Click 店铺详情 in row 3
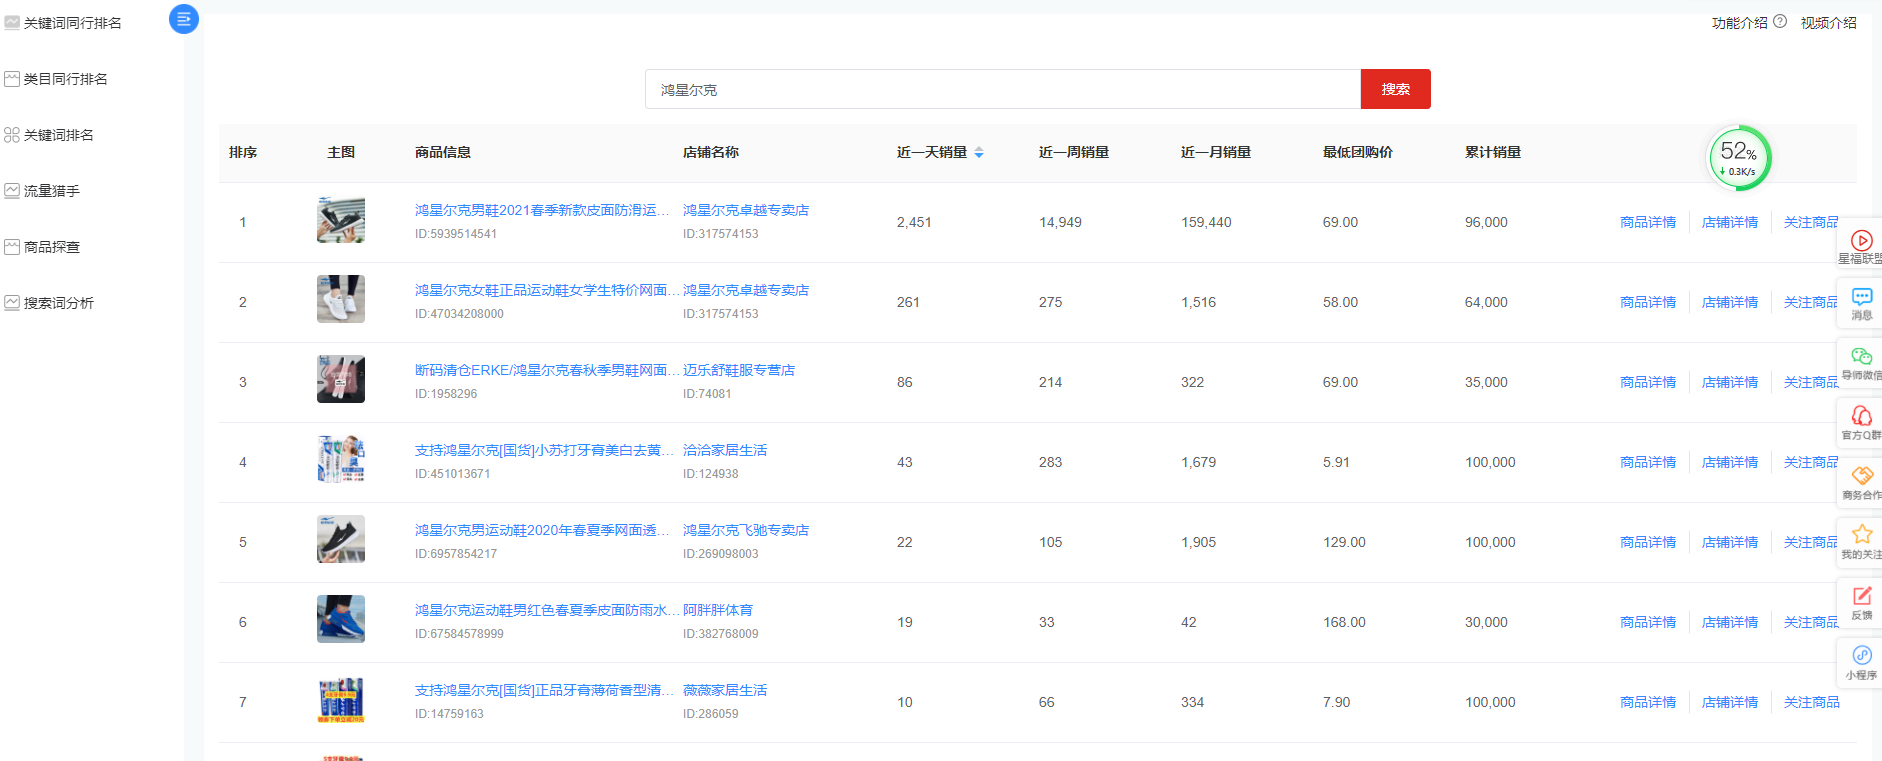Image resolution: width=1882 pixels, height=761 pixels. point(1730,382)
